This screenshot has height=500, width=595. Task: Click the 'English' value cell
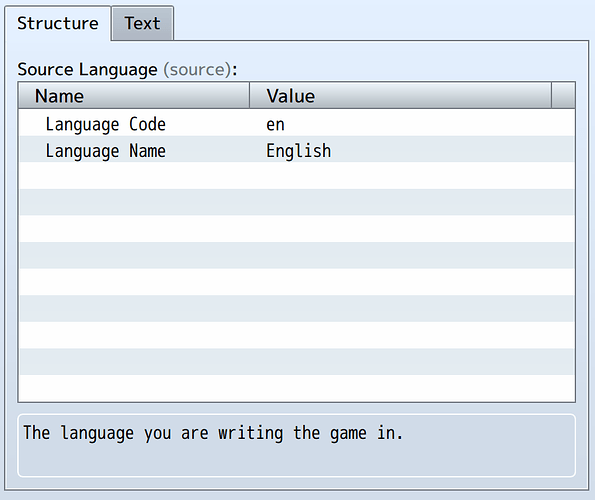298,151
